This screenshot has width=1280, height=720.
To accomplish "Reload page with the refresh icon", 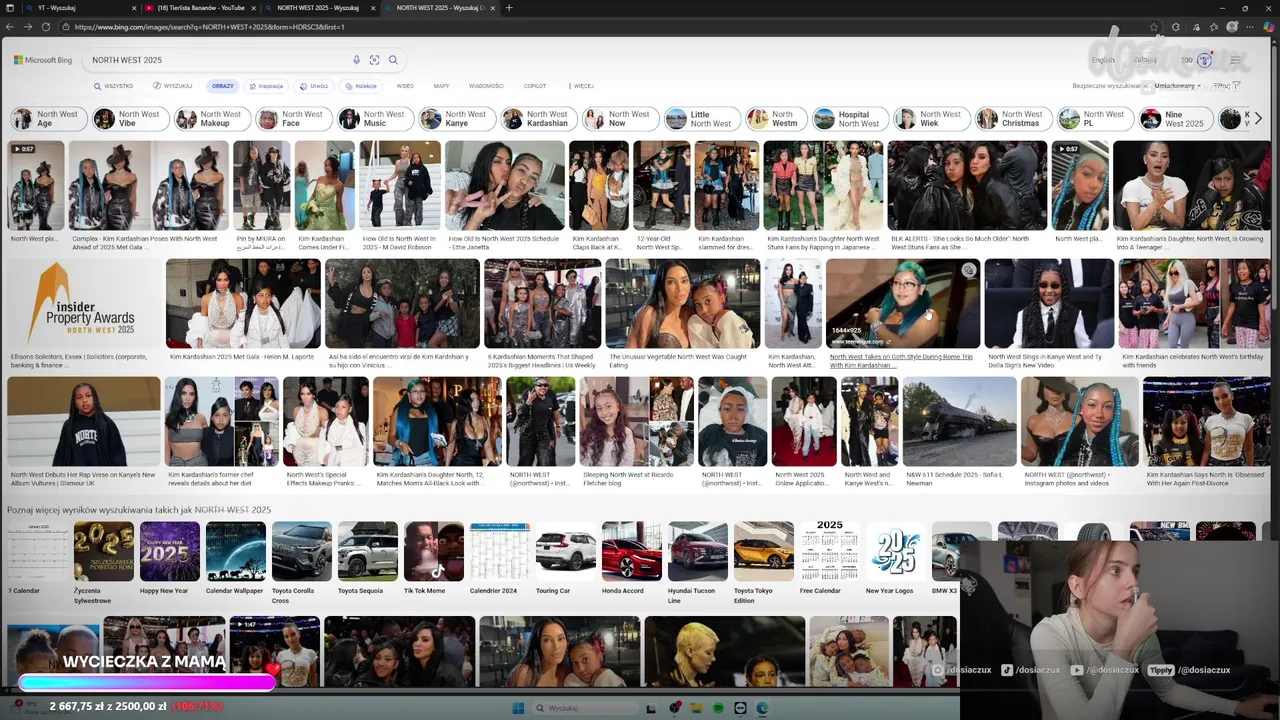I will tap(45, 27).
